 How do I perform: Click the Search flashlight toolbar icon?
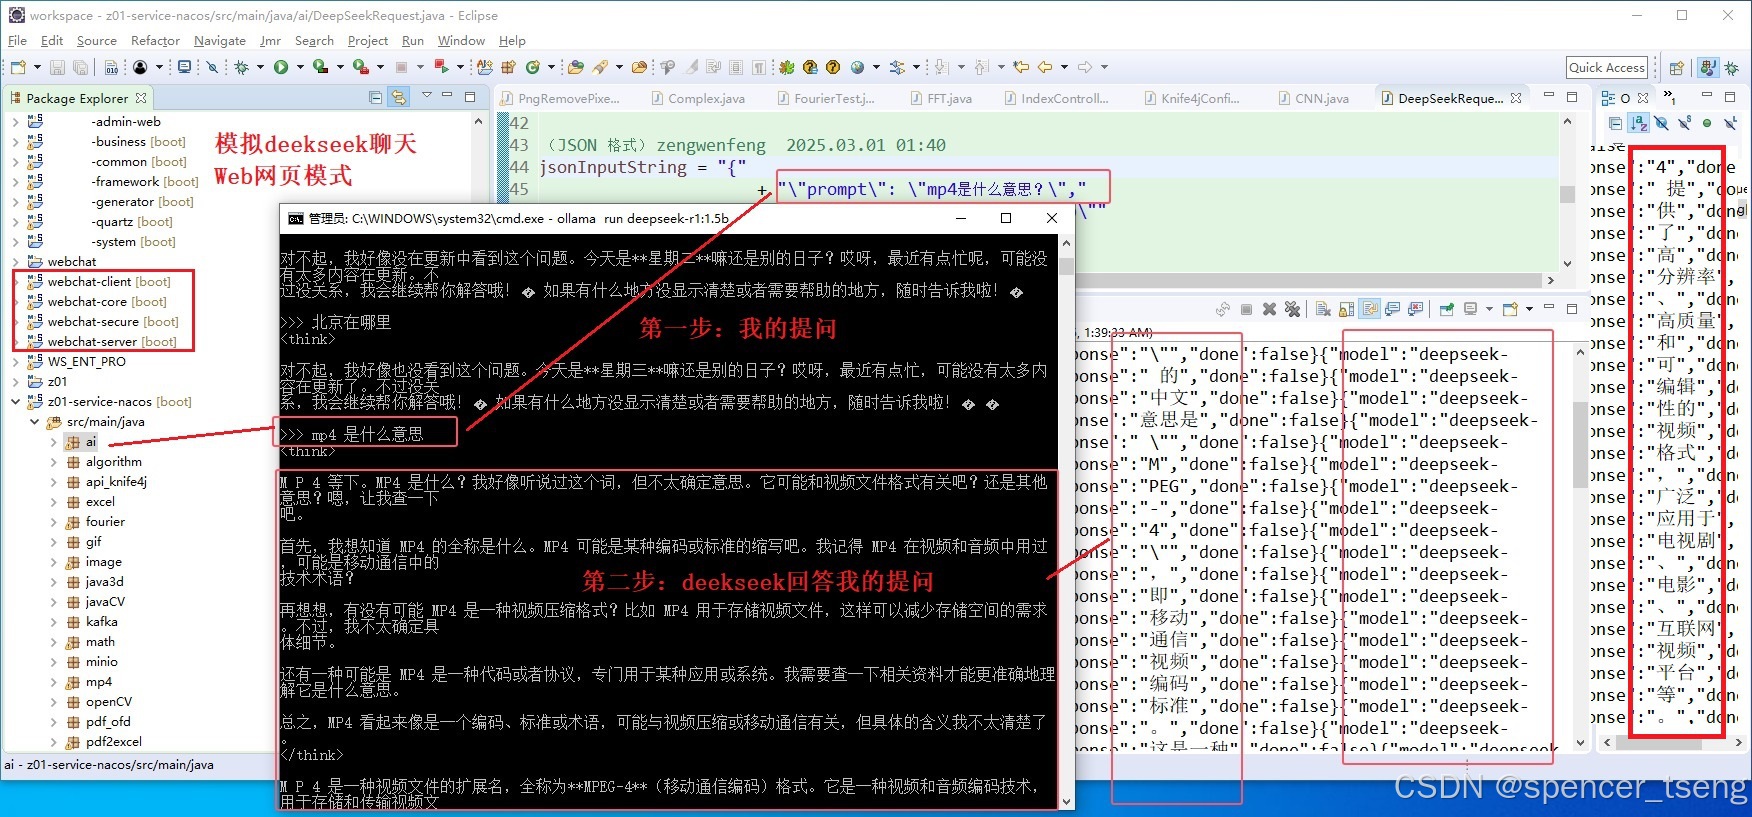coord(600,67)
